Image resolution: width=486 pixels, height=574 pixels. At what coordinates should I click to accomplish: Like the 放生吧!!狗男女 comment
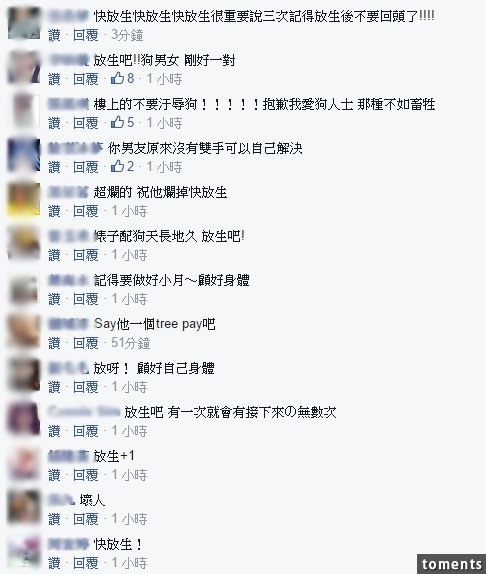point(54,79)
